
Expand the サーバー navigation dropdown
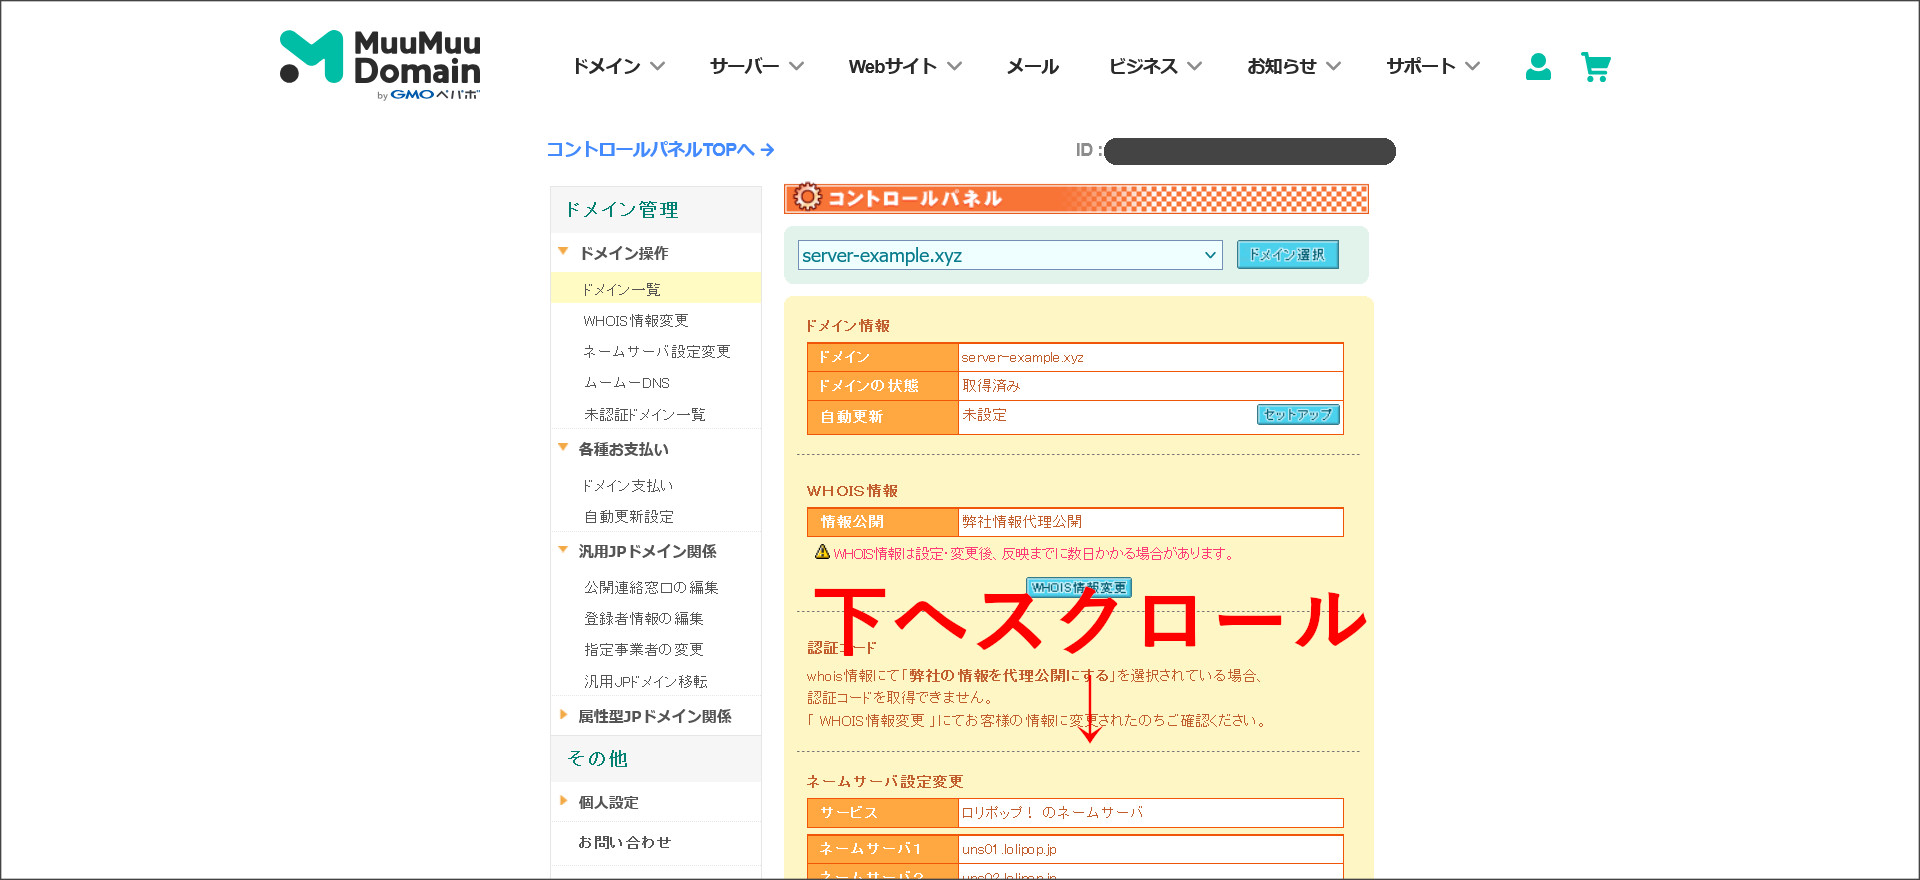[x=757, y=66]
